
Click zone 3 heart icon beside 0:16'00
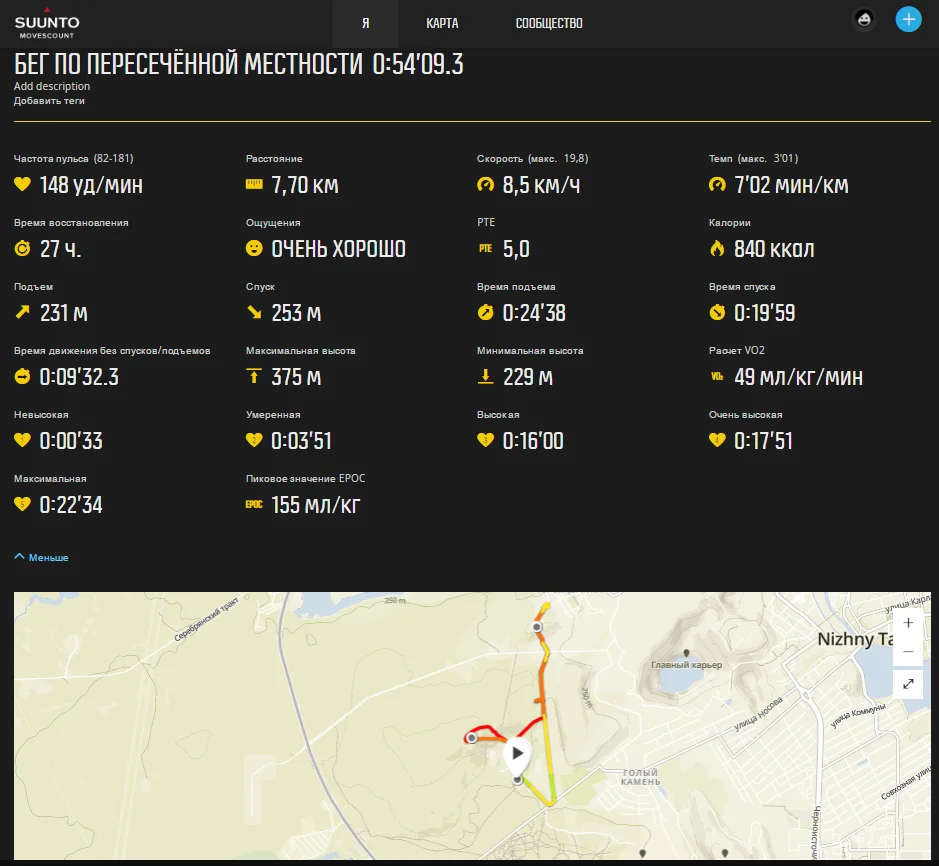click(486, 440)
